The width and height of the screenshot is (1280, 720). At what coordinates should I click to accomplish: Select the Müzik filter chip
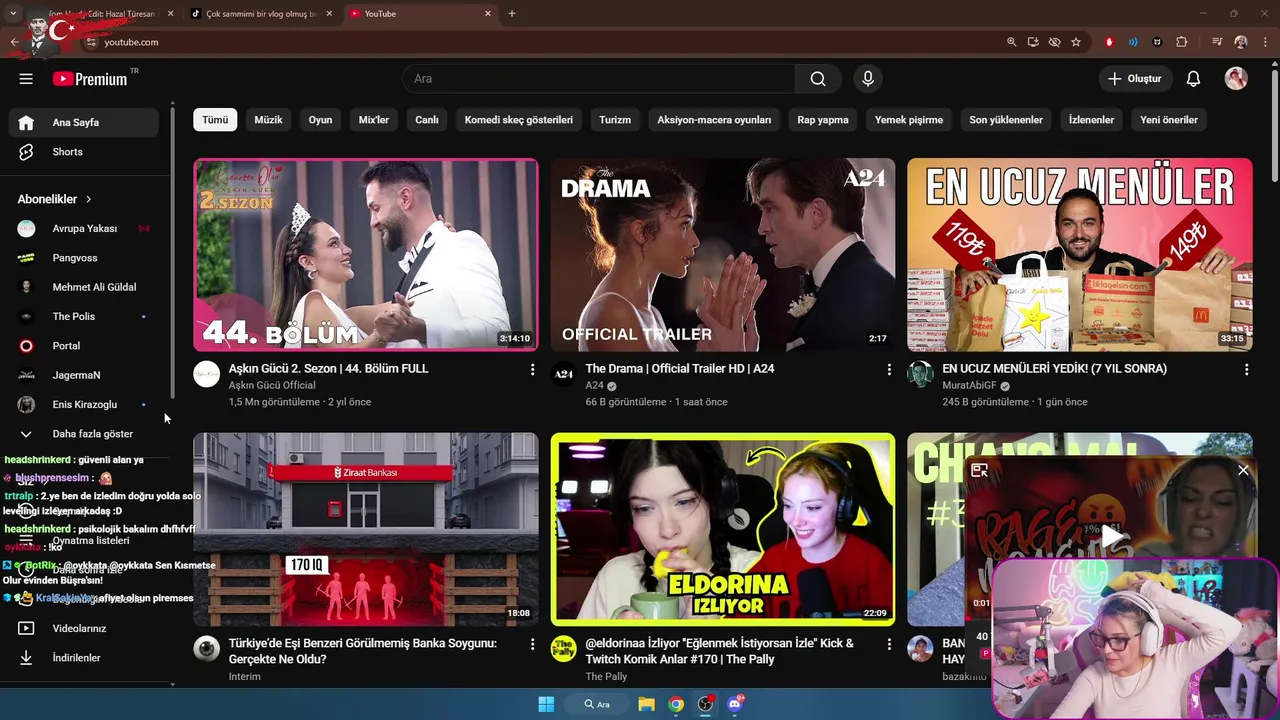268,120
